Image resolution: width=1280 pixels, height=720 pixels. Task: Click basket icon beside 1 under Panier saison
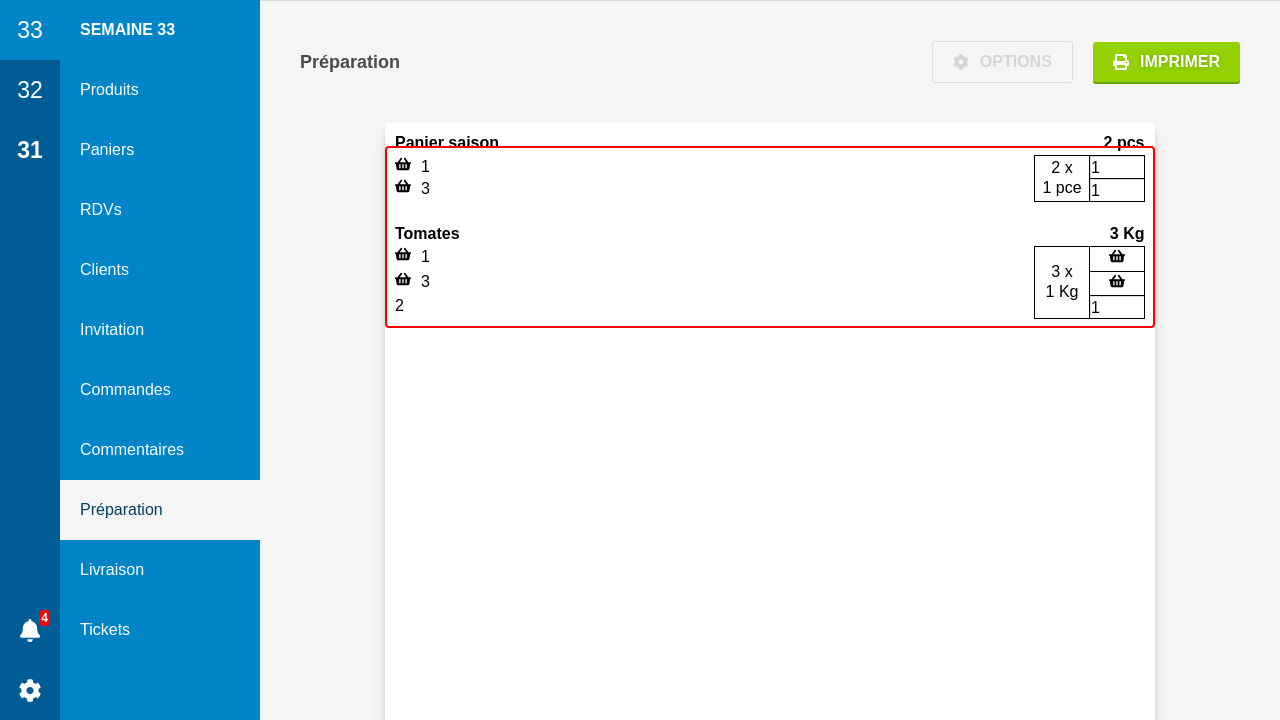point(403,165)
